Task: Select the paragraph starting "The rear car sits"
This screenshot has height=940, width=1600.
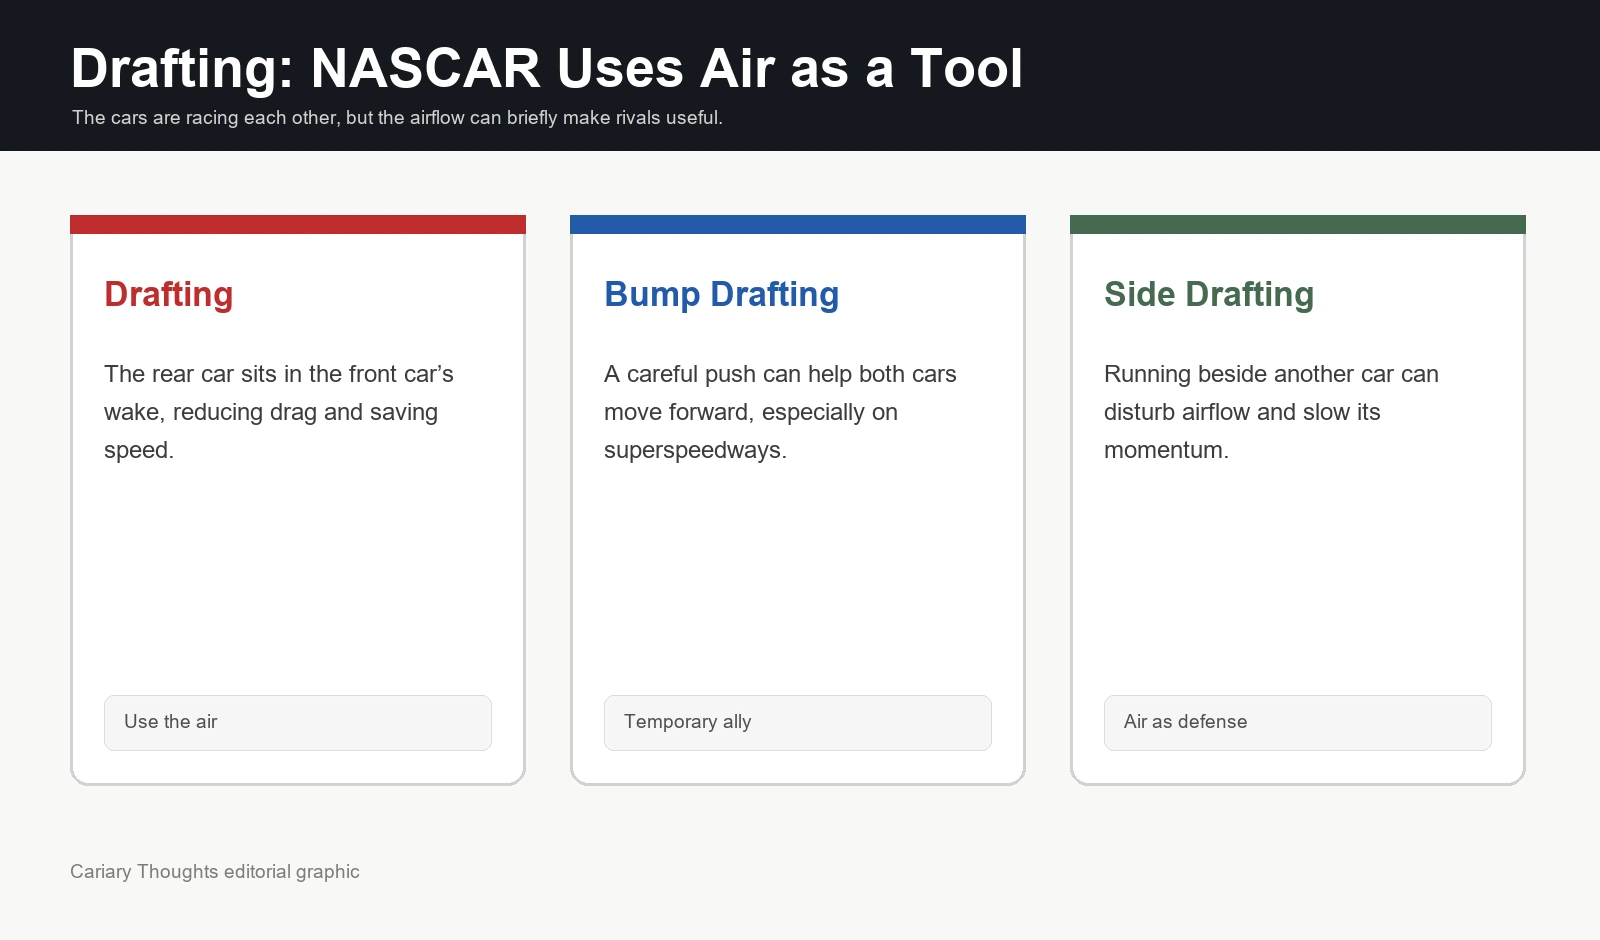Action: (x=279, y=412)
